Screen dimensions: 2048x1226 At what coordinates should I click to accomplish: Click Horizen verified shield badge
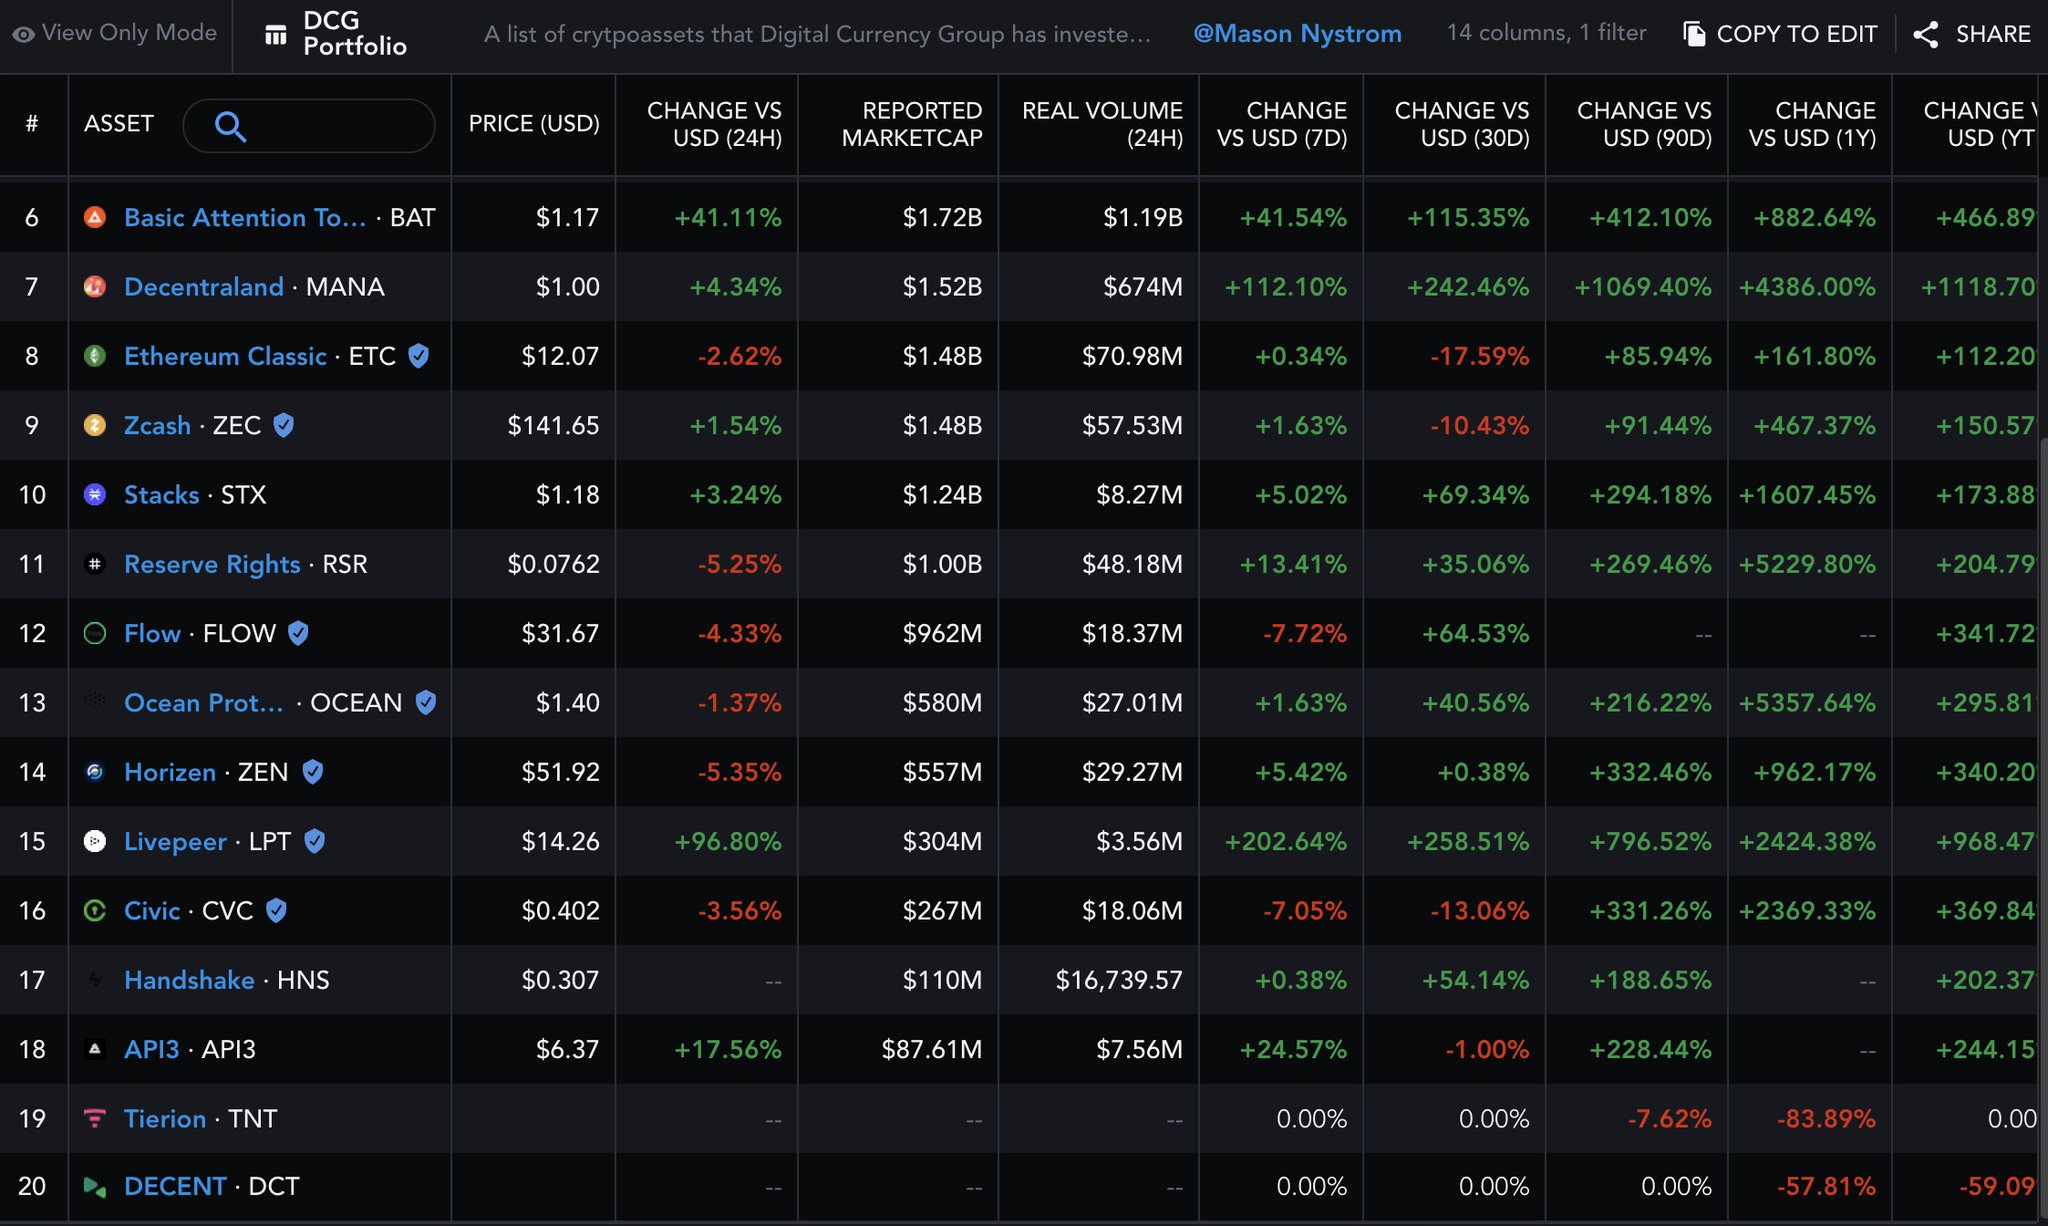[312, 771]
